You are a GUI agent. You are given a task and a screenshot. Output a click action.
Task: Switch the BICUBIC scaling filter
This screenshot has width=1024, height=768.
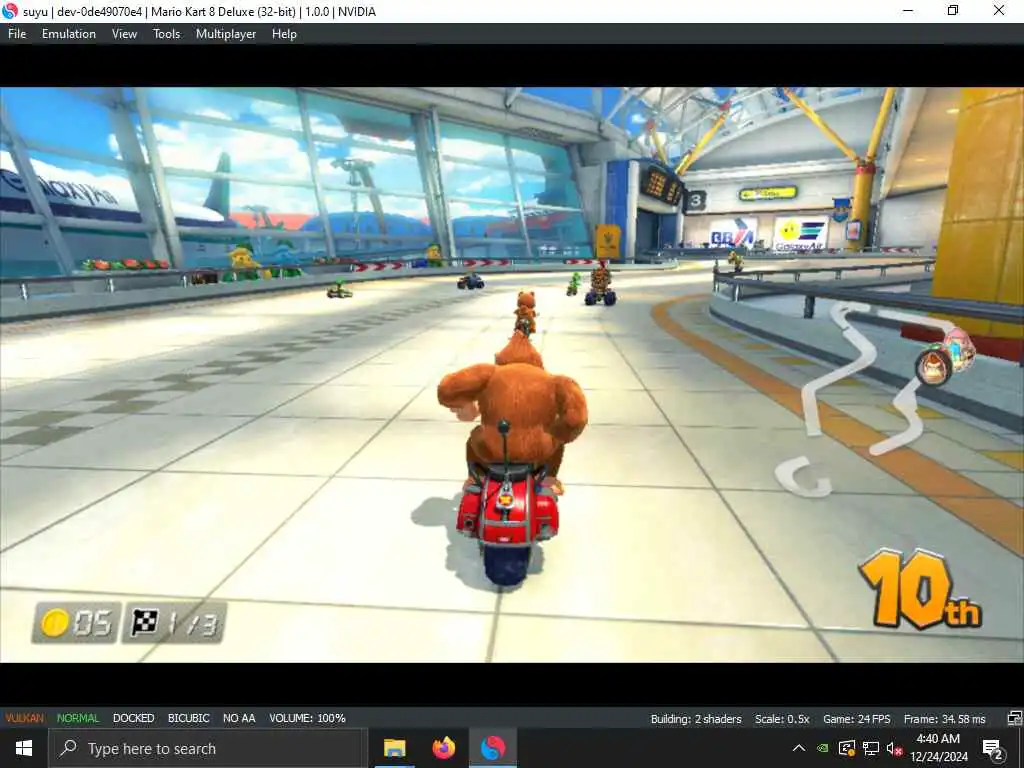pyautogui.click(x=189, y=718)
